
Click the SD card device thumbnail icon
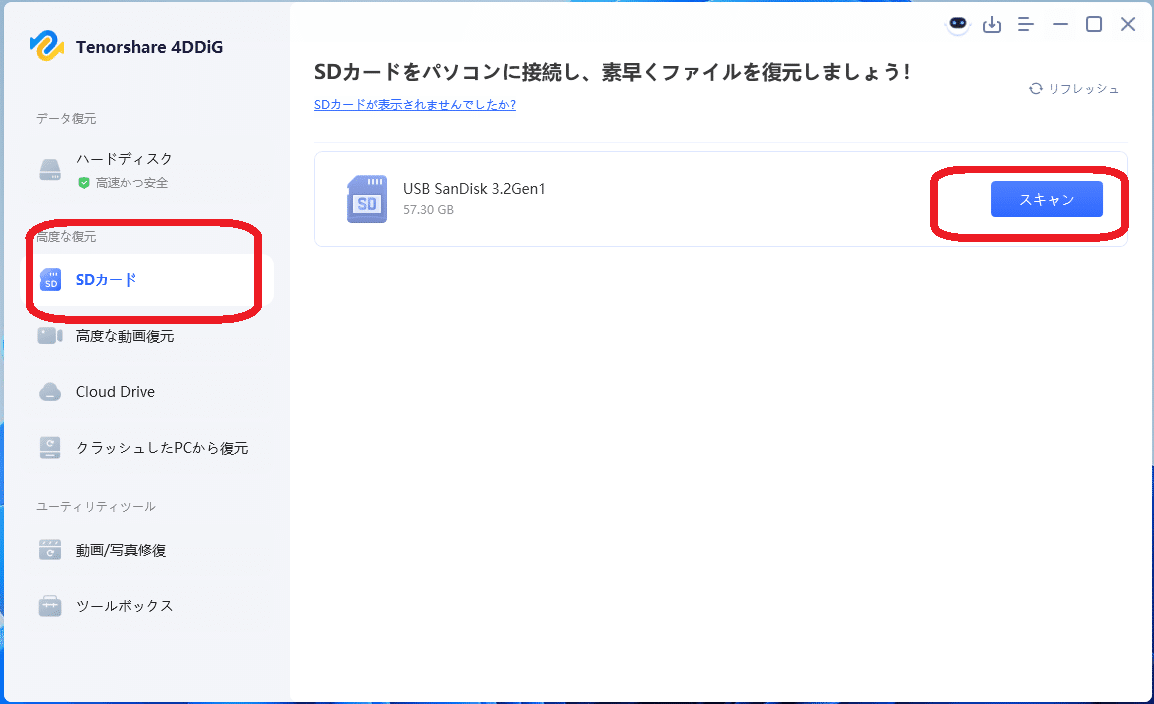point(366,198)
